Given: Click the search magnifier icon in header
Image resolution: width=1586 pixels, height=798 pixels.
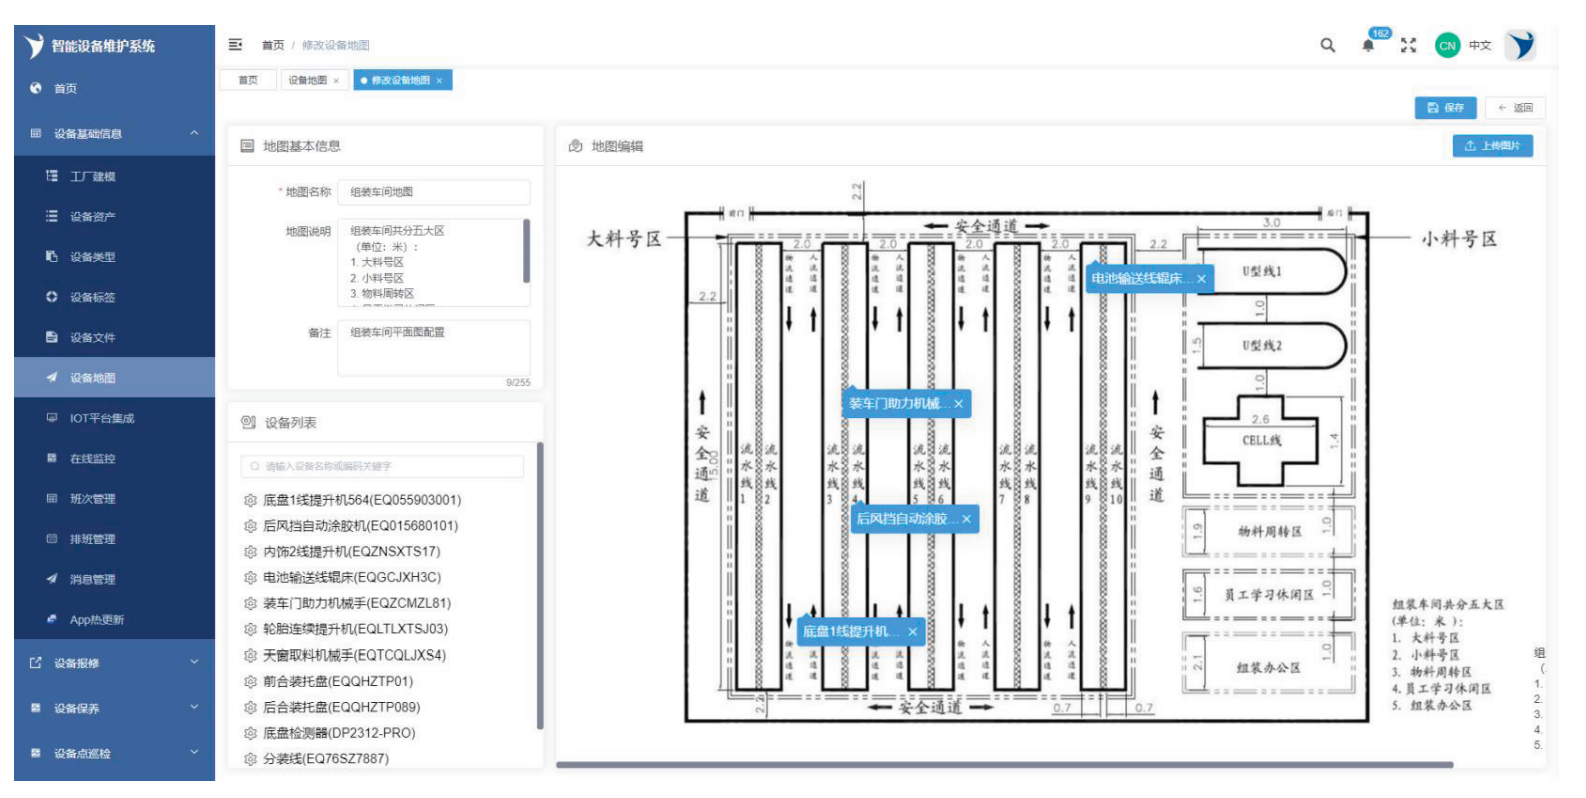Looking at the screenshot, I should (1327, 45).
